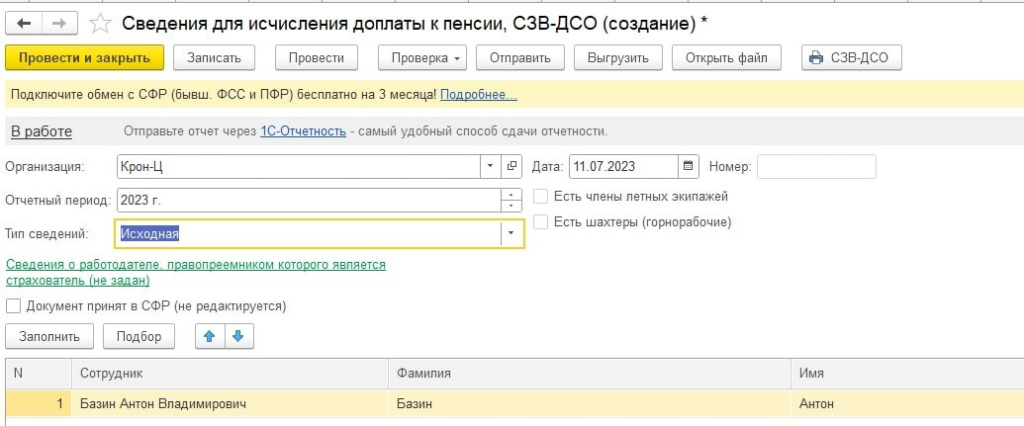Expand the Организация dropdown list

(491, 166)
